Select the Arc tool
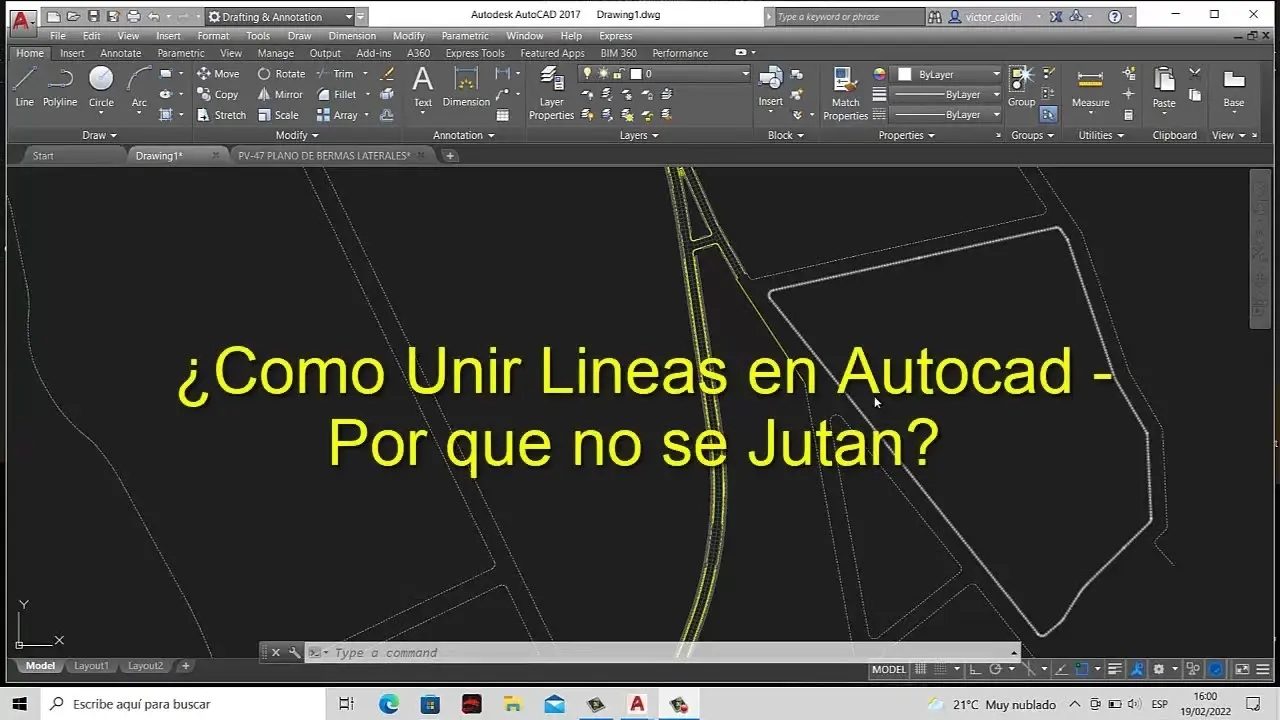1280x720 pixels. (x=139, y=86)
